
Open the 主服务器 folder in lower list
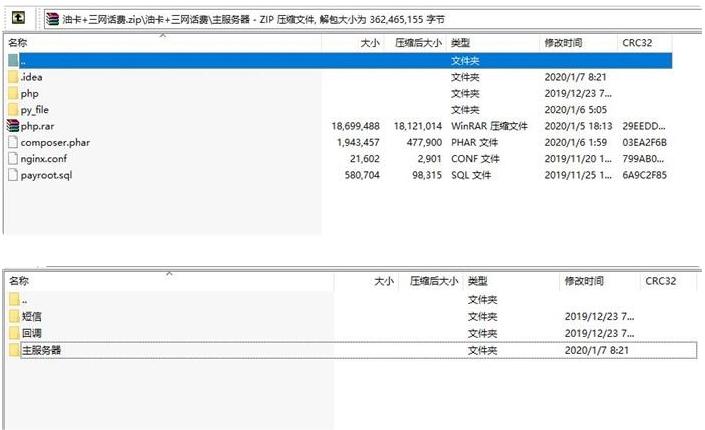[41, 350]
